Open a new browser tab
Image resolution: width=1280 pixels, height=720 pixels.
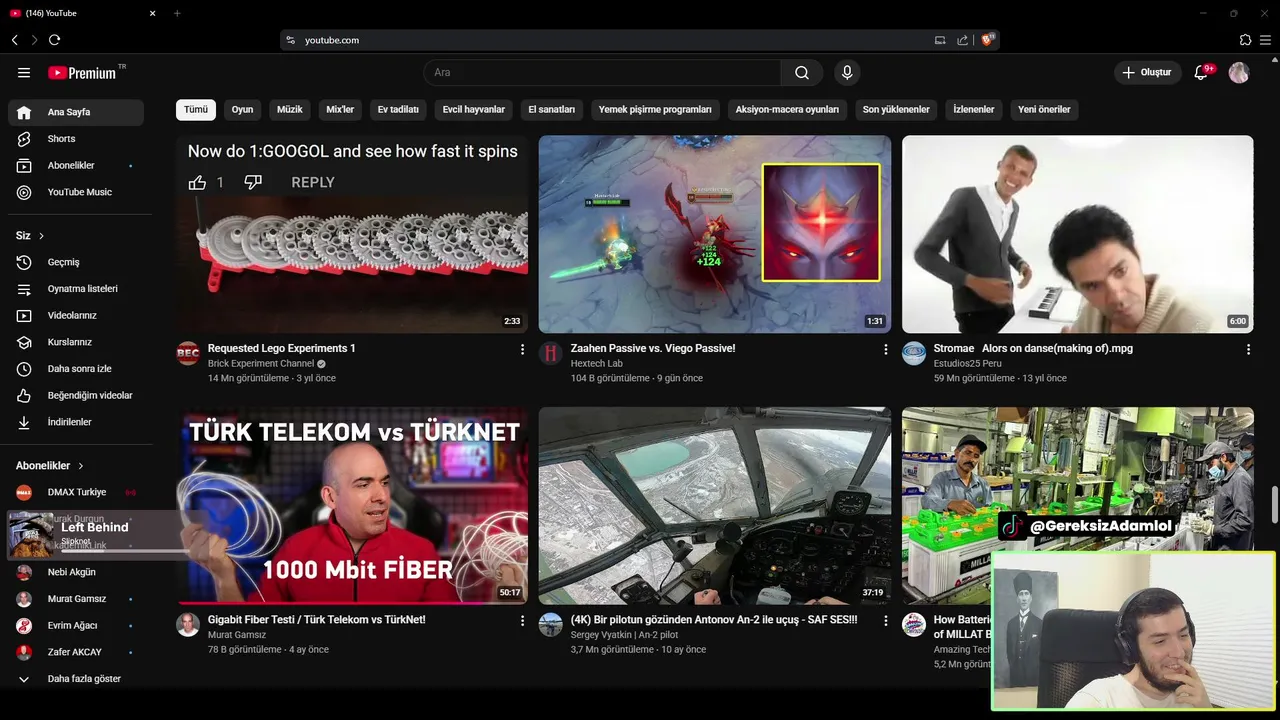coord(177,13)
